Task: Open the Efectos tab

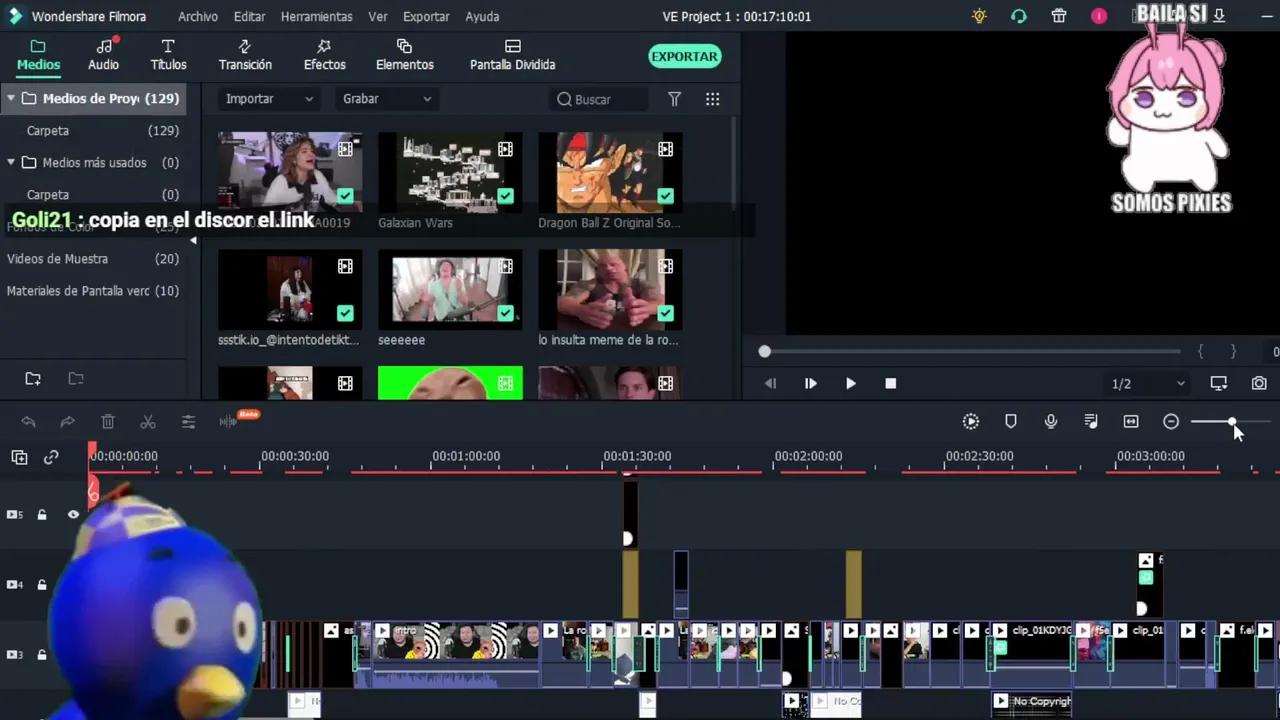Action: click(x=324, y=55)
